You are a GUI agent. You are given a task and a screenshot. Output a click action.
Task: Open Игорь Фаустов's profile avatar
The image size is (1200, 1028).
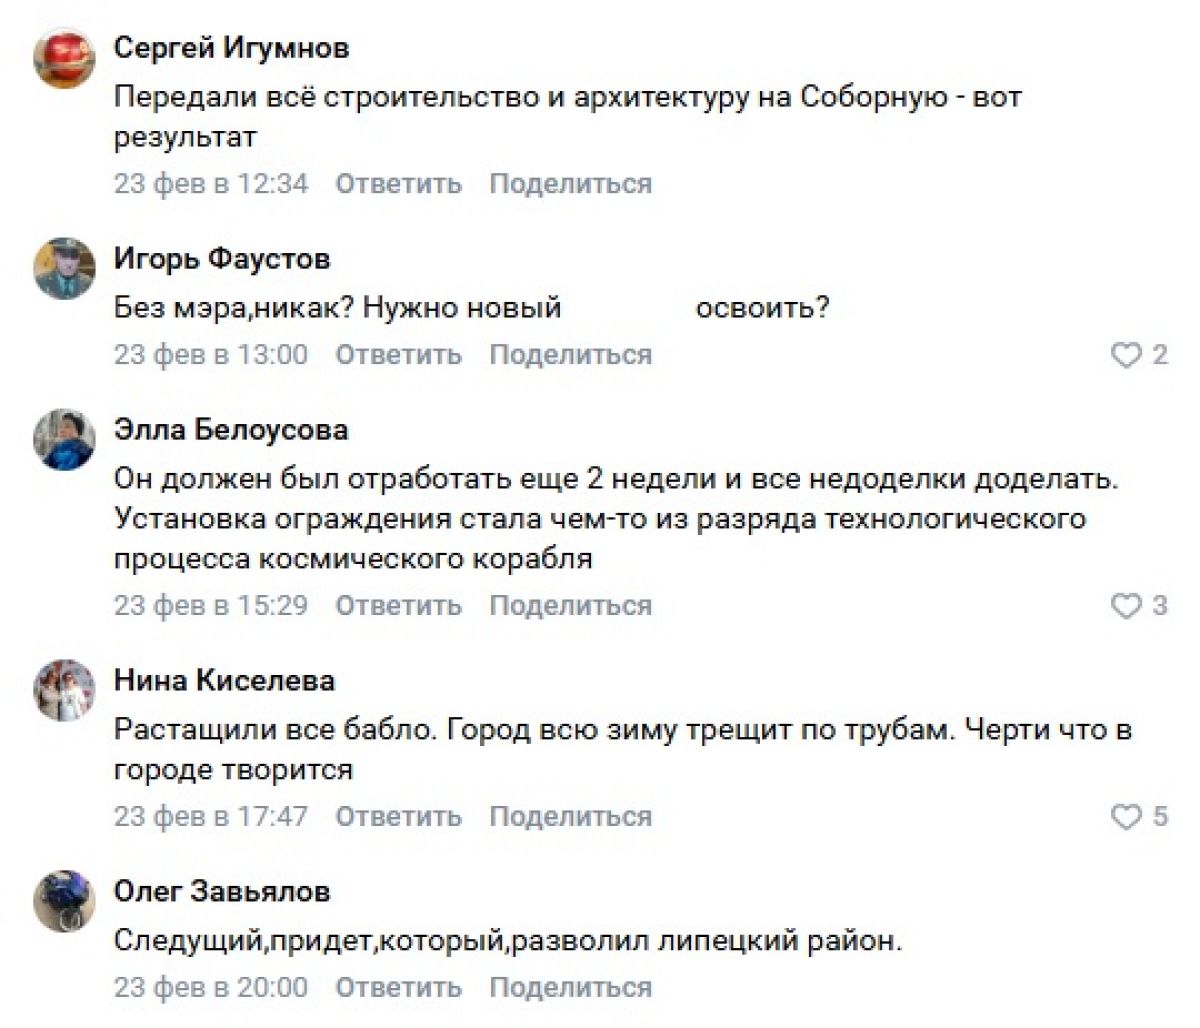(65, 269)
